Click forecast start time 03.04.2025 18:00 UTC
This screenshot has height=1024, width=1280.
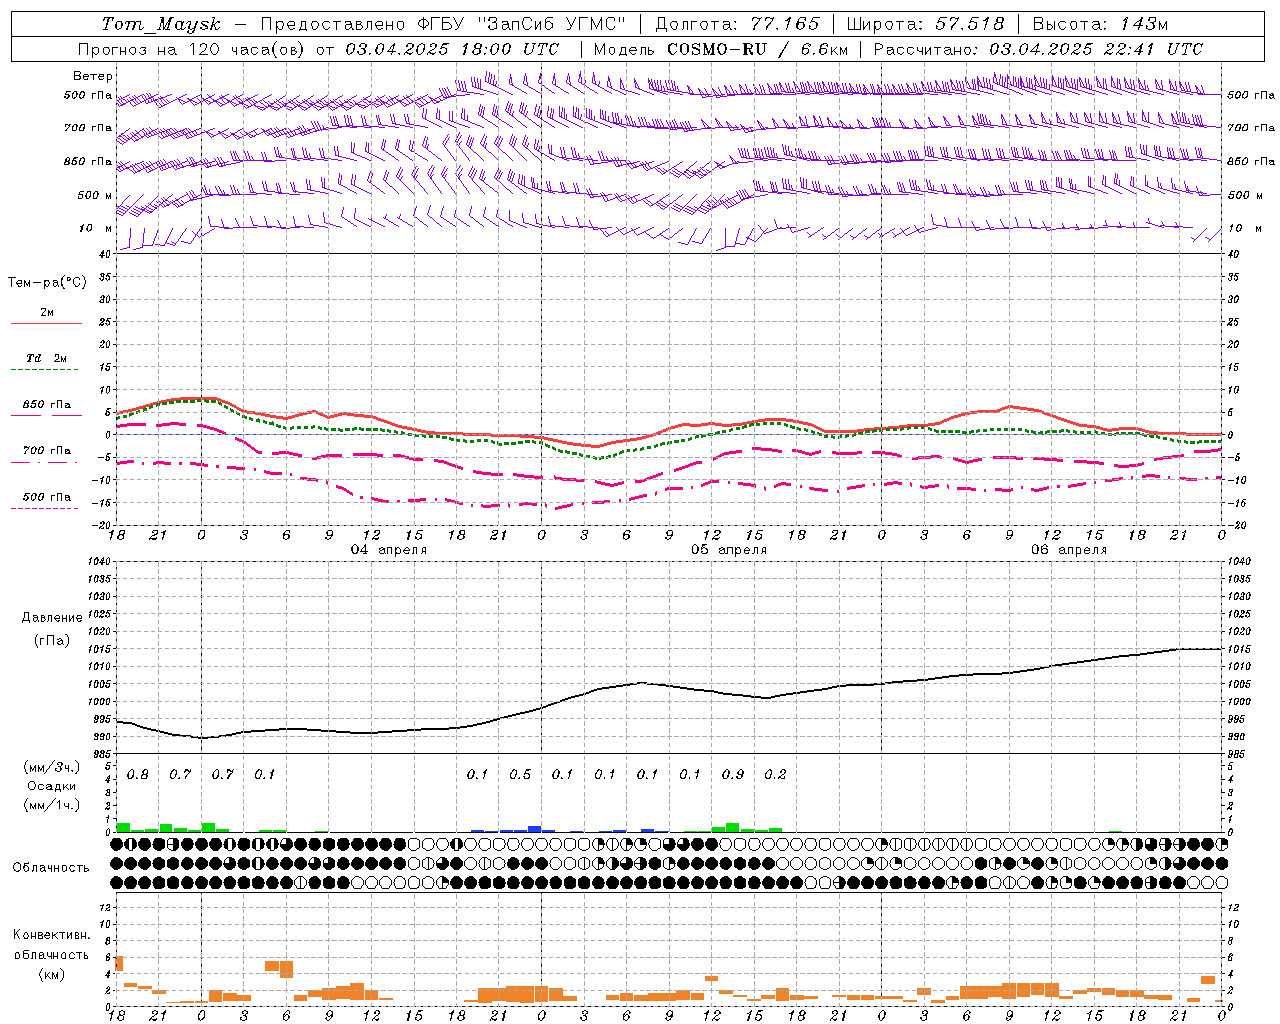click(x=452, y=49)
